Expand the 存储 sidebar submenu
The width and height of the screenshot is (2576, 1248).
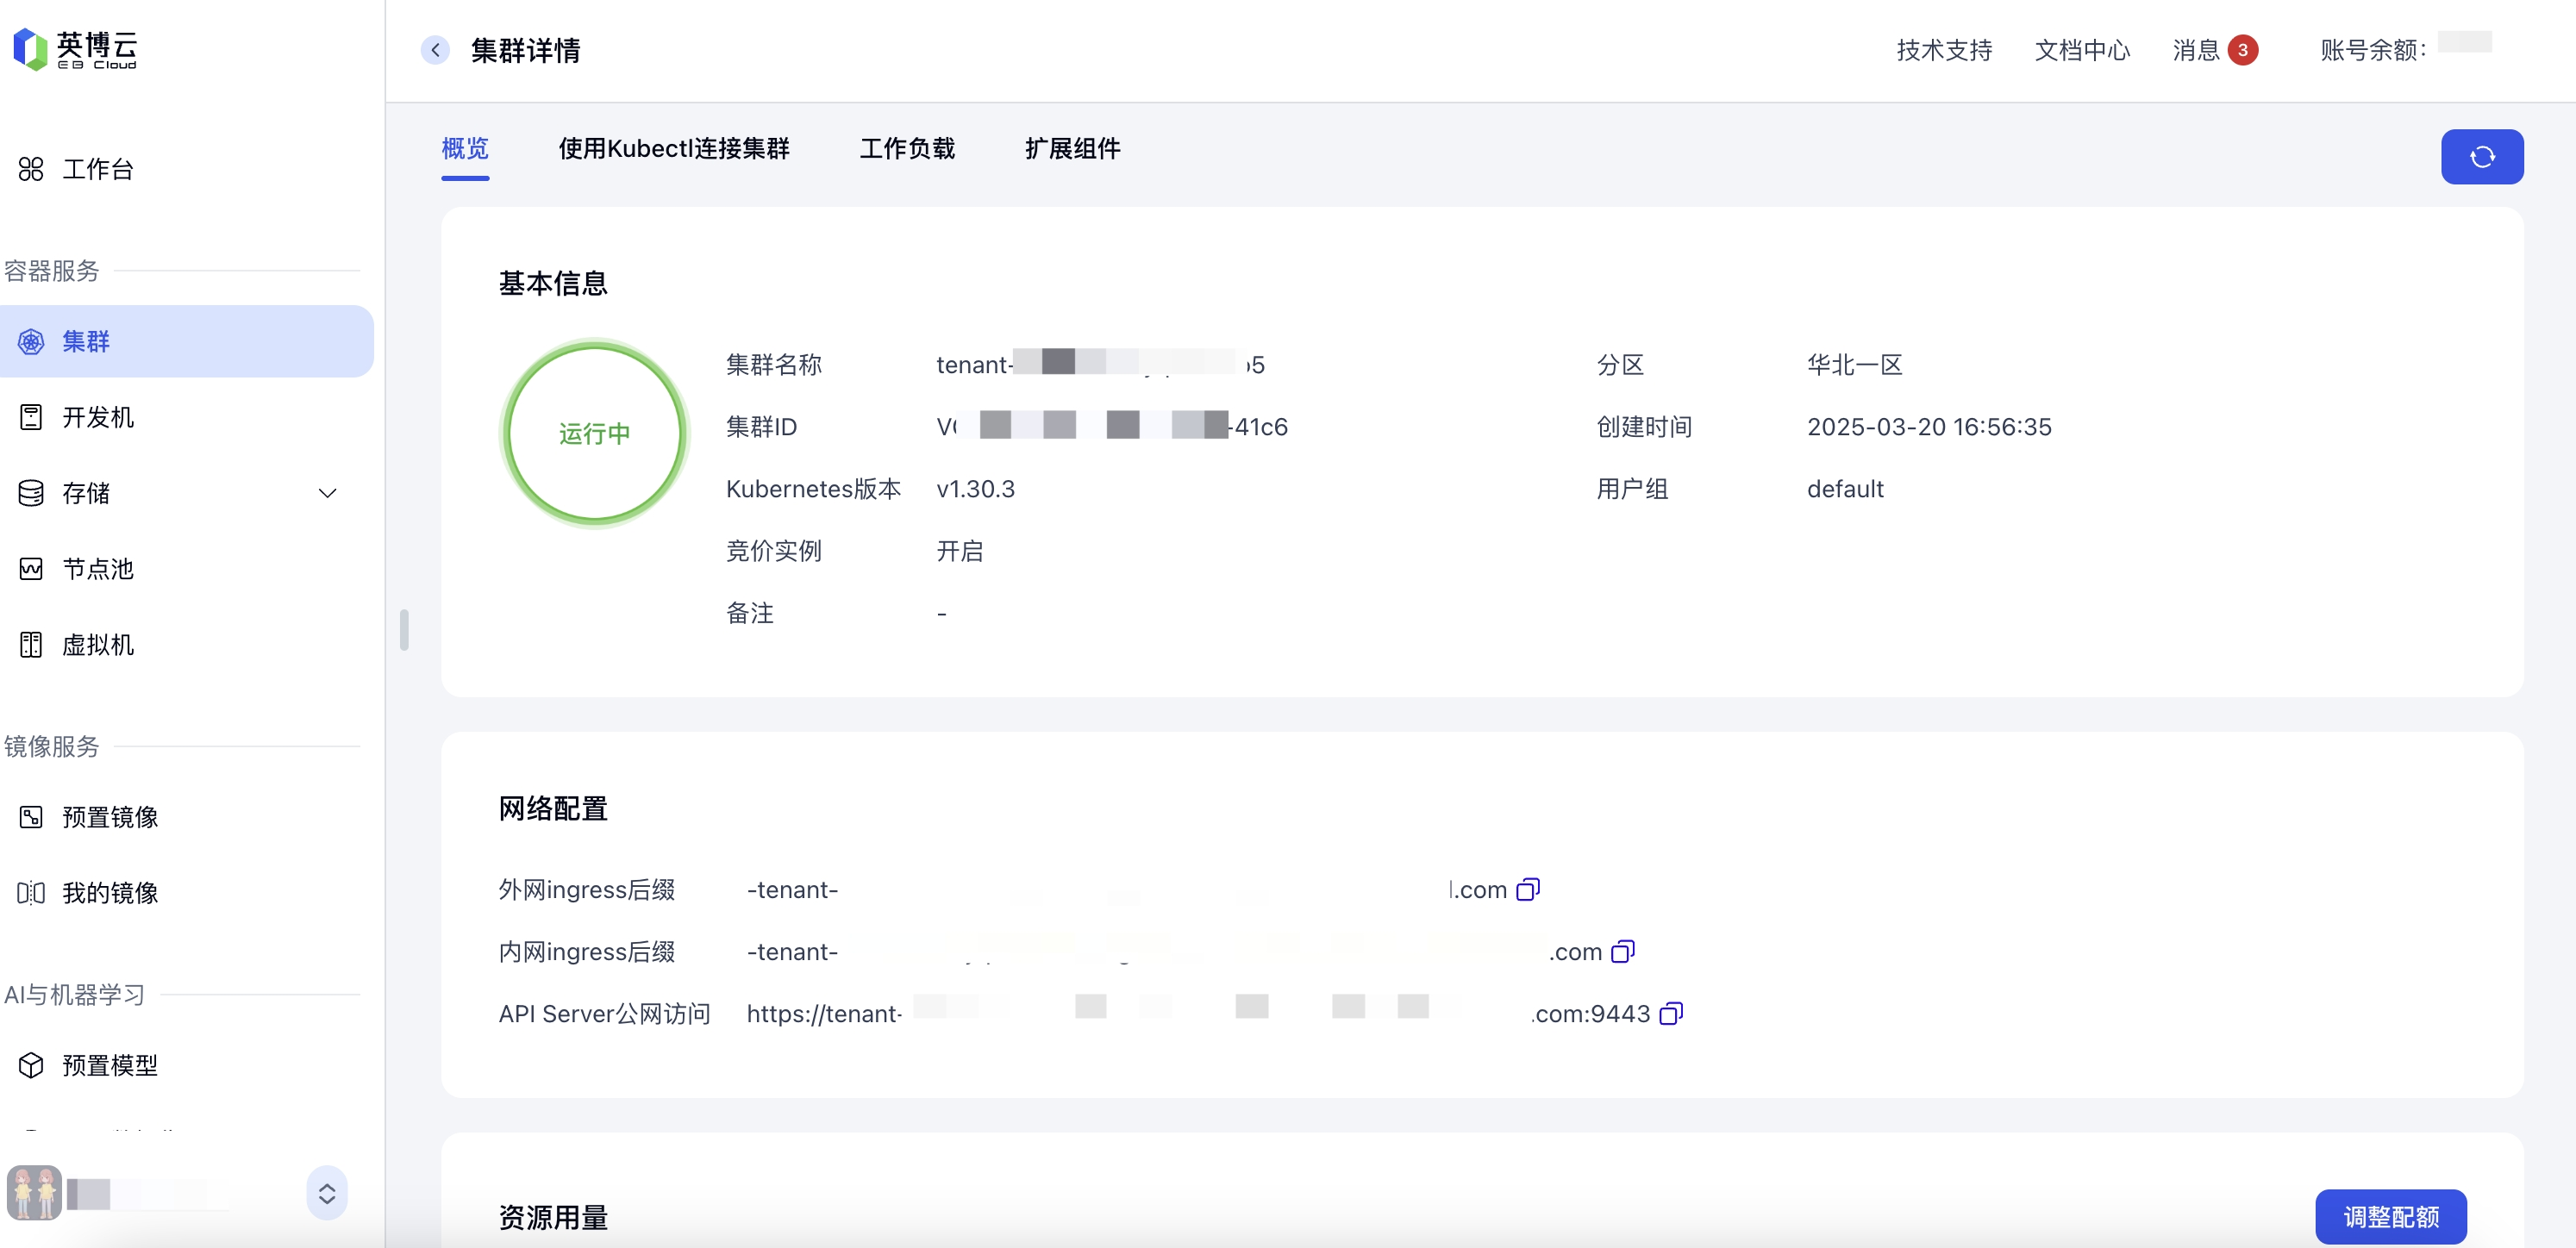(x=327, y=493)
